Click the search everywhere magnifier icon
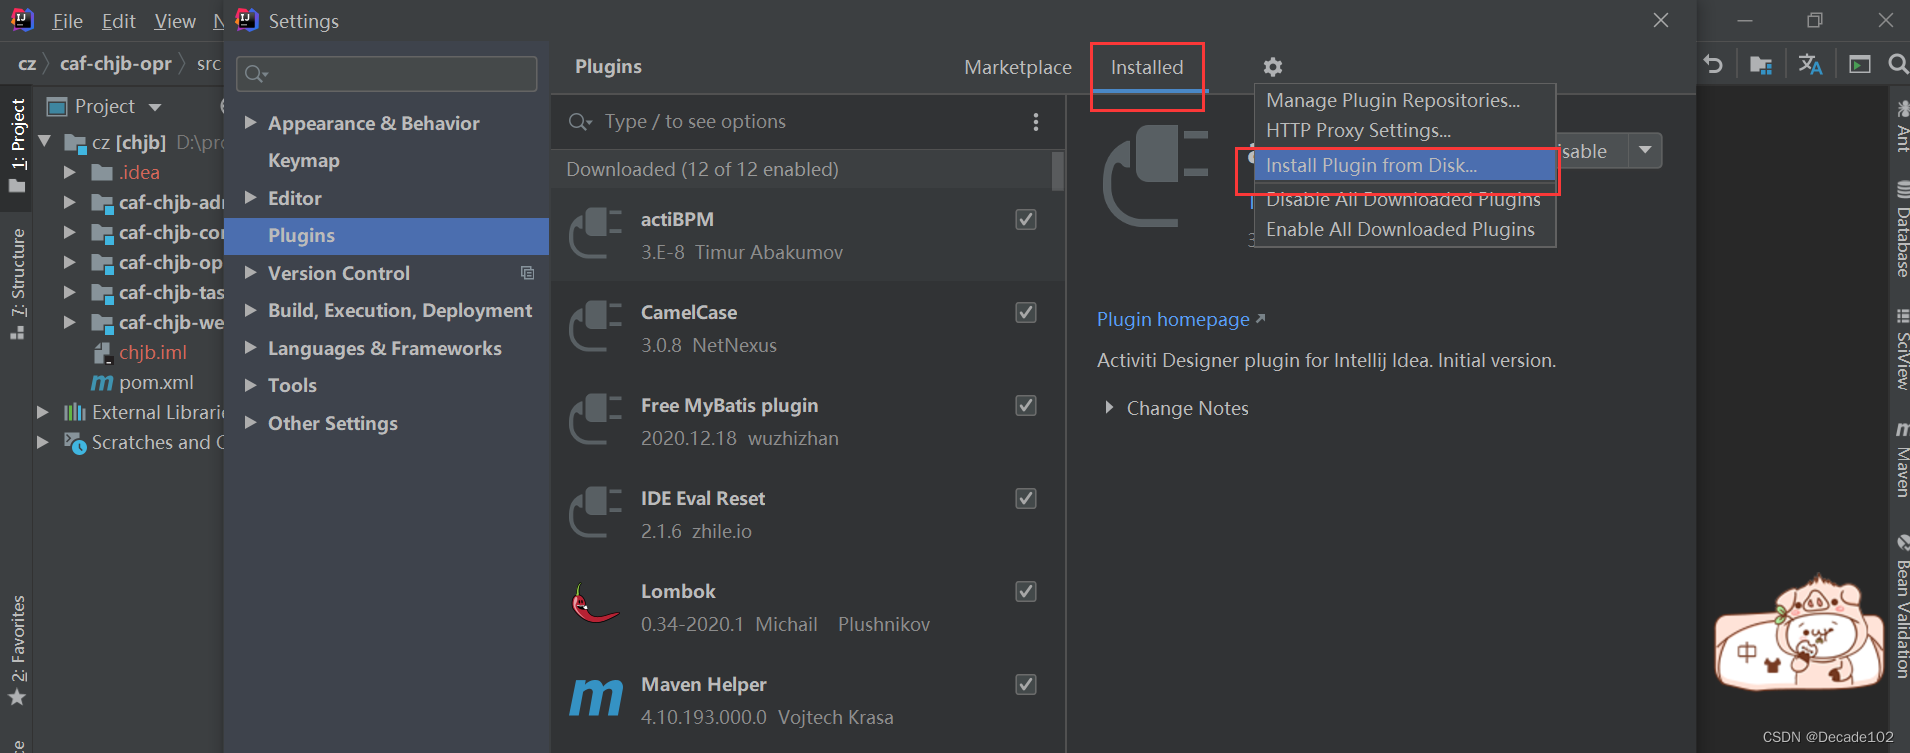This screenshot has height=753, width=1910. pyautogui.click(x=1898, y=64)
